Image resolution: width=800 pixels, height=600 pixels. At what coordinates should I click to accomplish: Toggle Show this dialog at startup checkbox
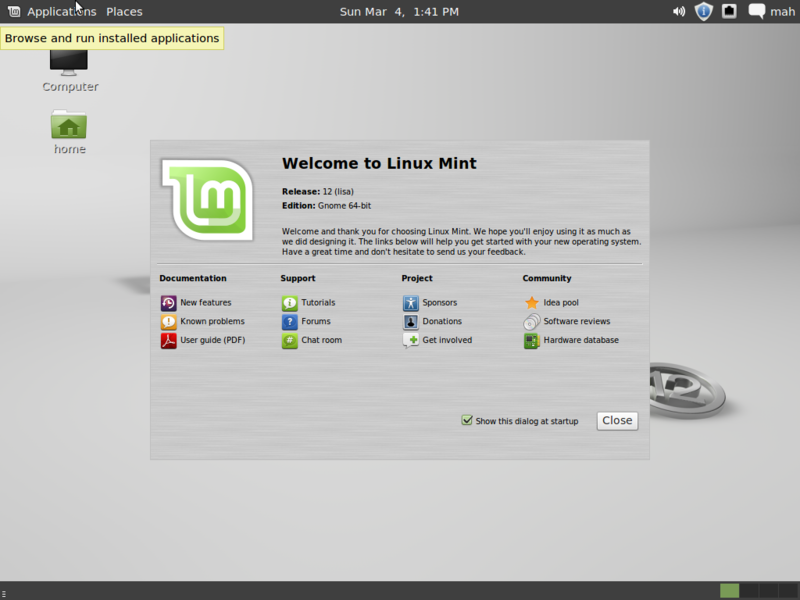tap(467, 420)
